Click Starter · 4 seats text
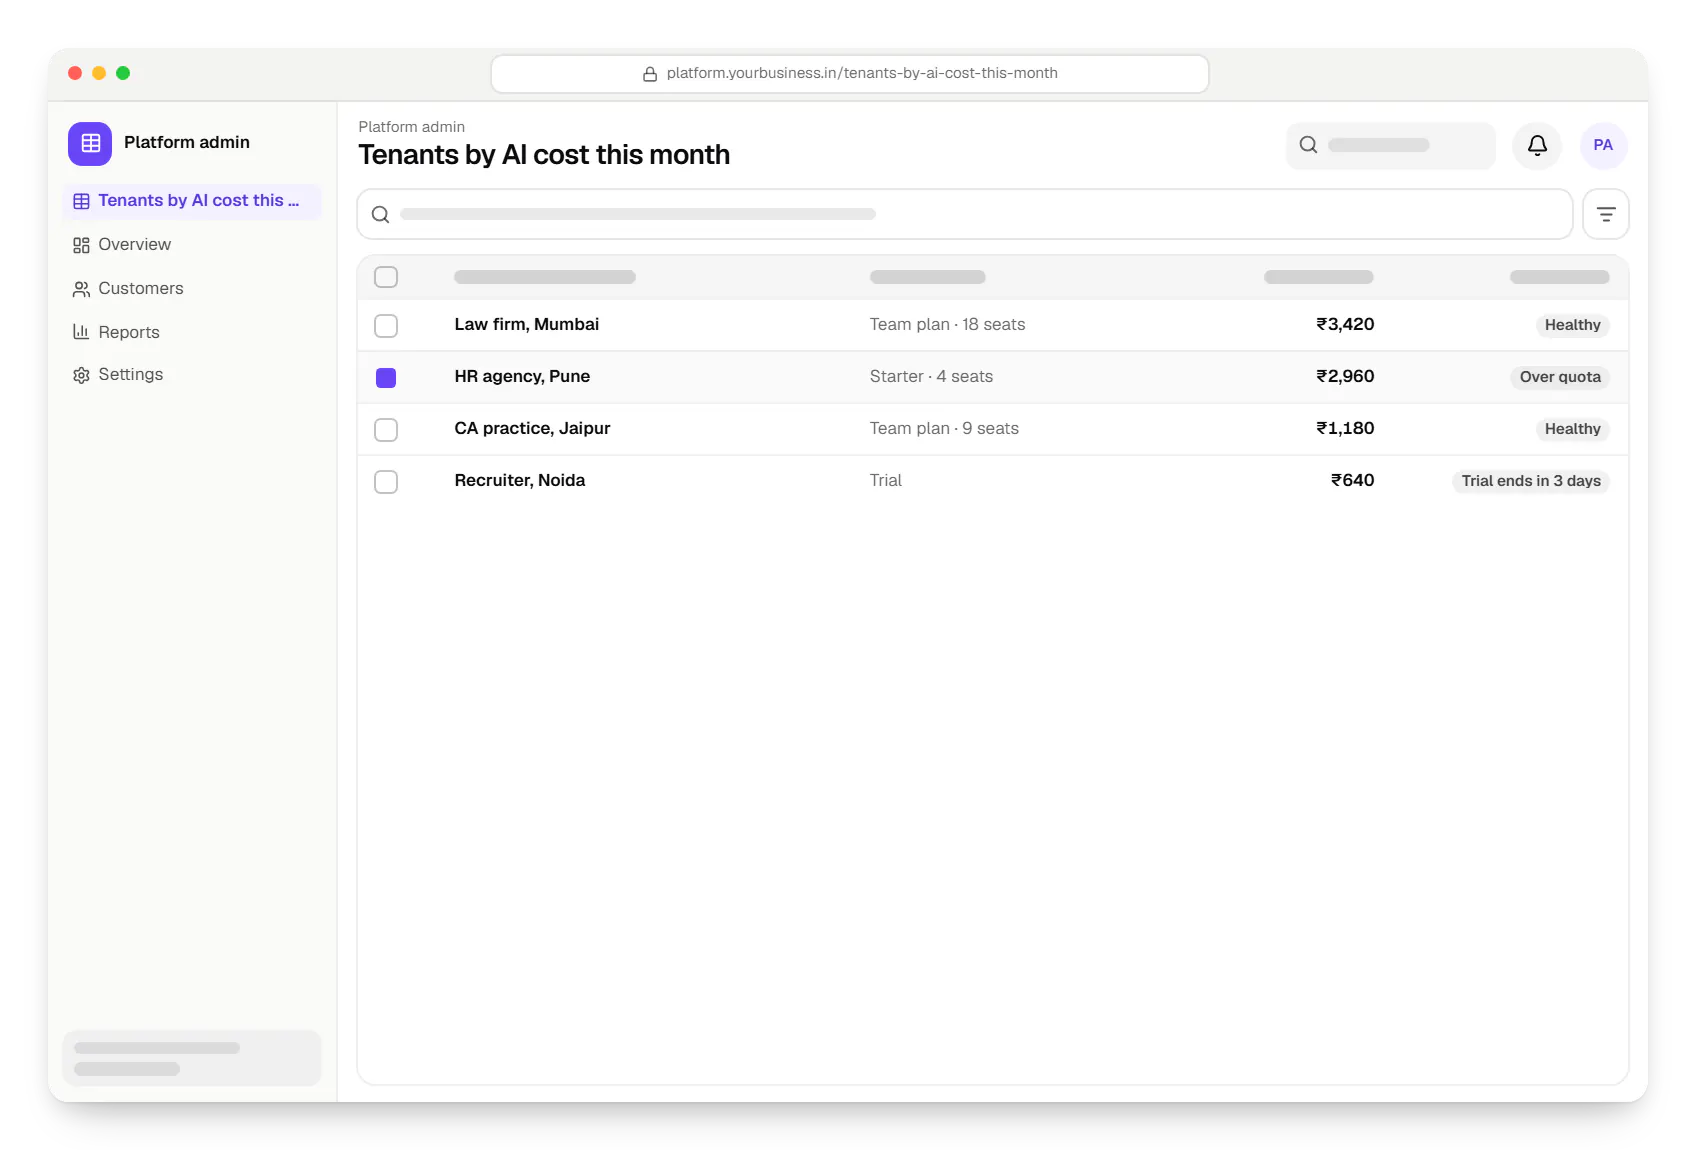Image resolution: width=1696 pixels, height=1150 pixels. coord(931,376)
